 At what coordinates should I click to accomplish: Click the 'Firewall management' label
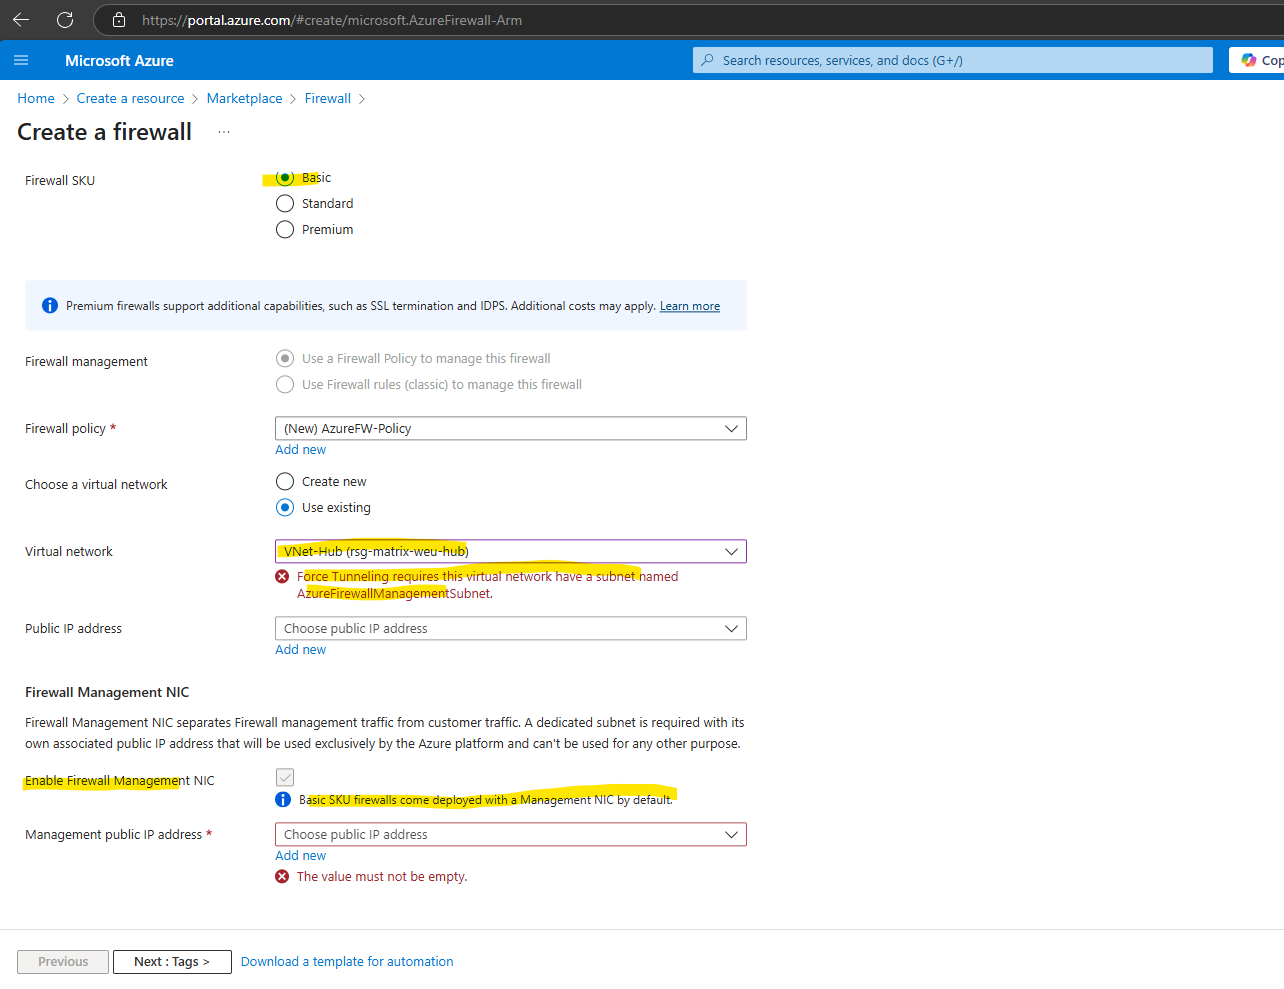pyautogui.click(x=86, y=361)
